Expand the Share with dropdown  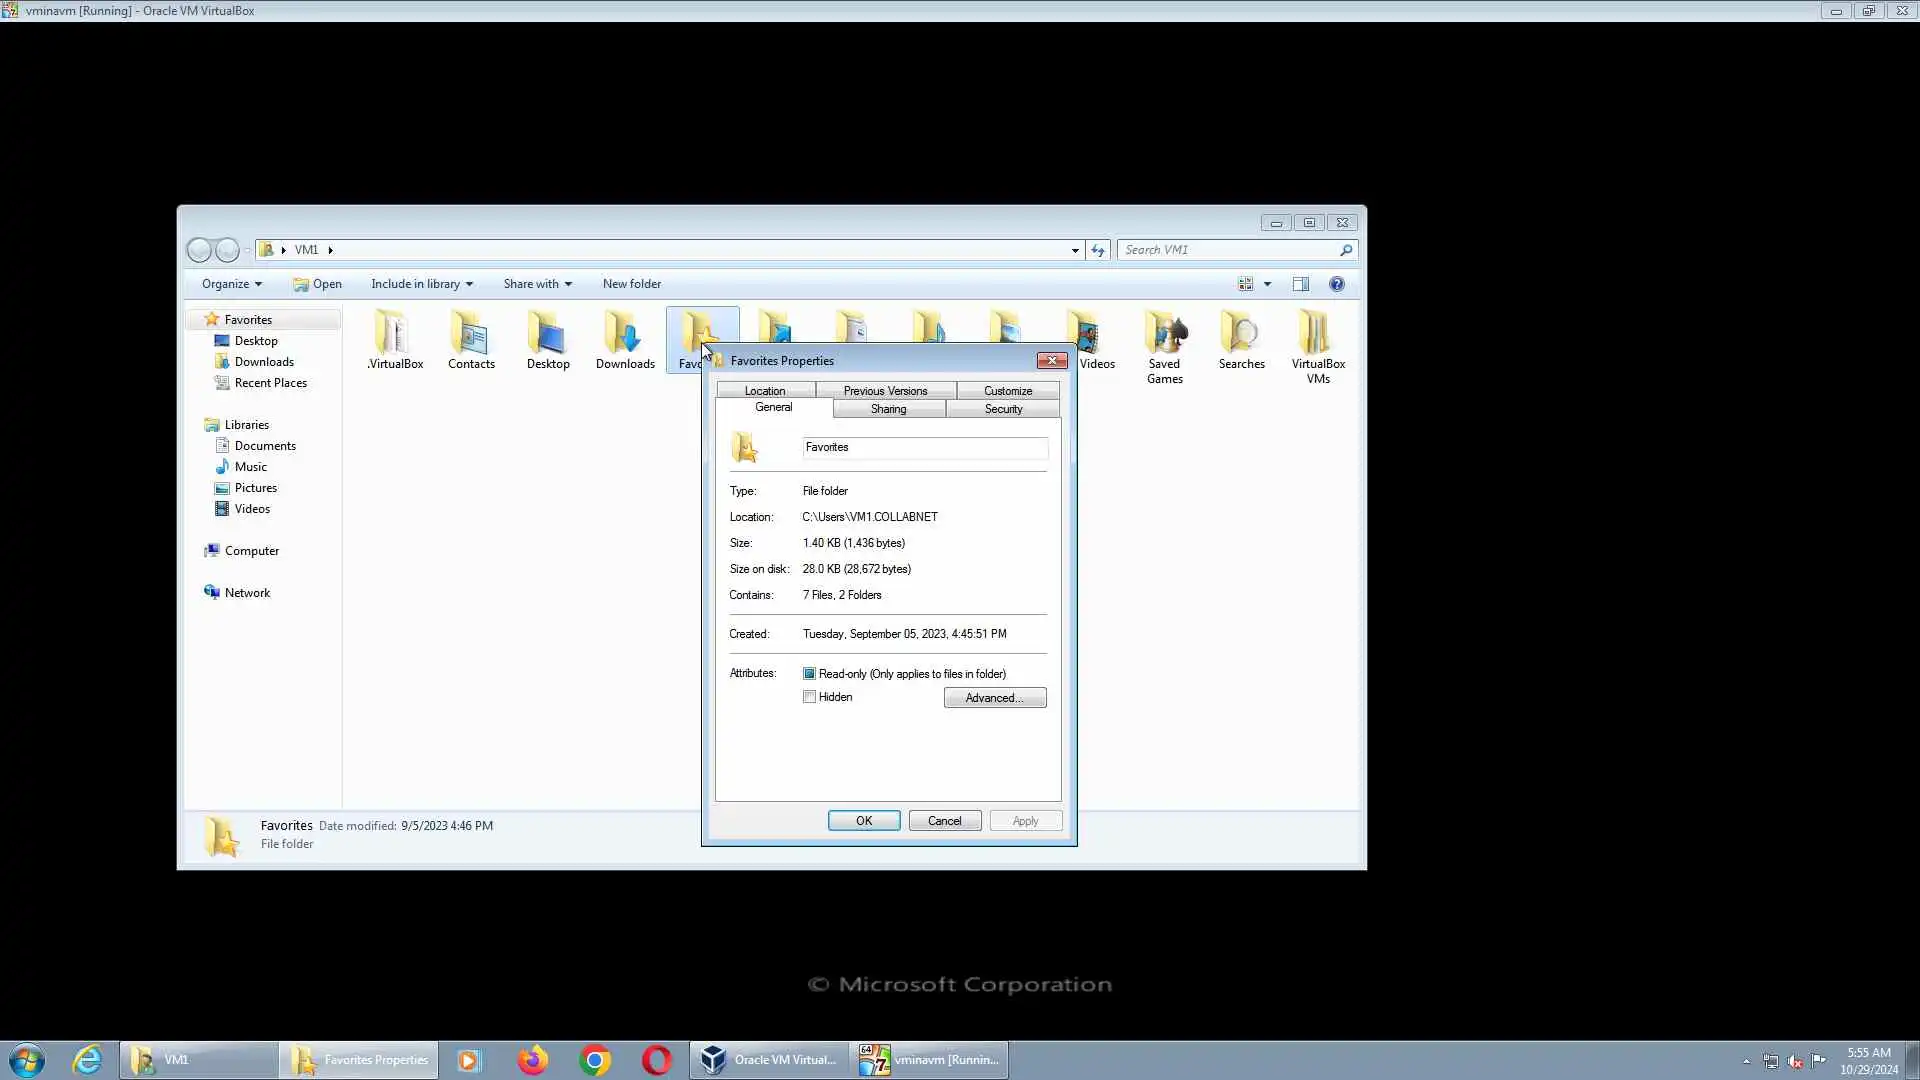tap(537, 284)
